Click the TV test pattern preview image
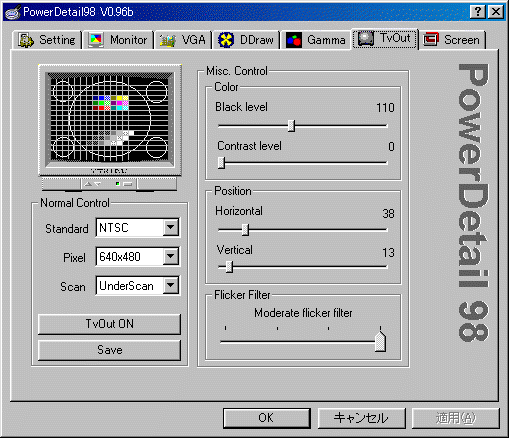The width and height of the screenshot is (509, 438). pyautogui.click(x=110, y=120)
